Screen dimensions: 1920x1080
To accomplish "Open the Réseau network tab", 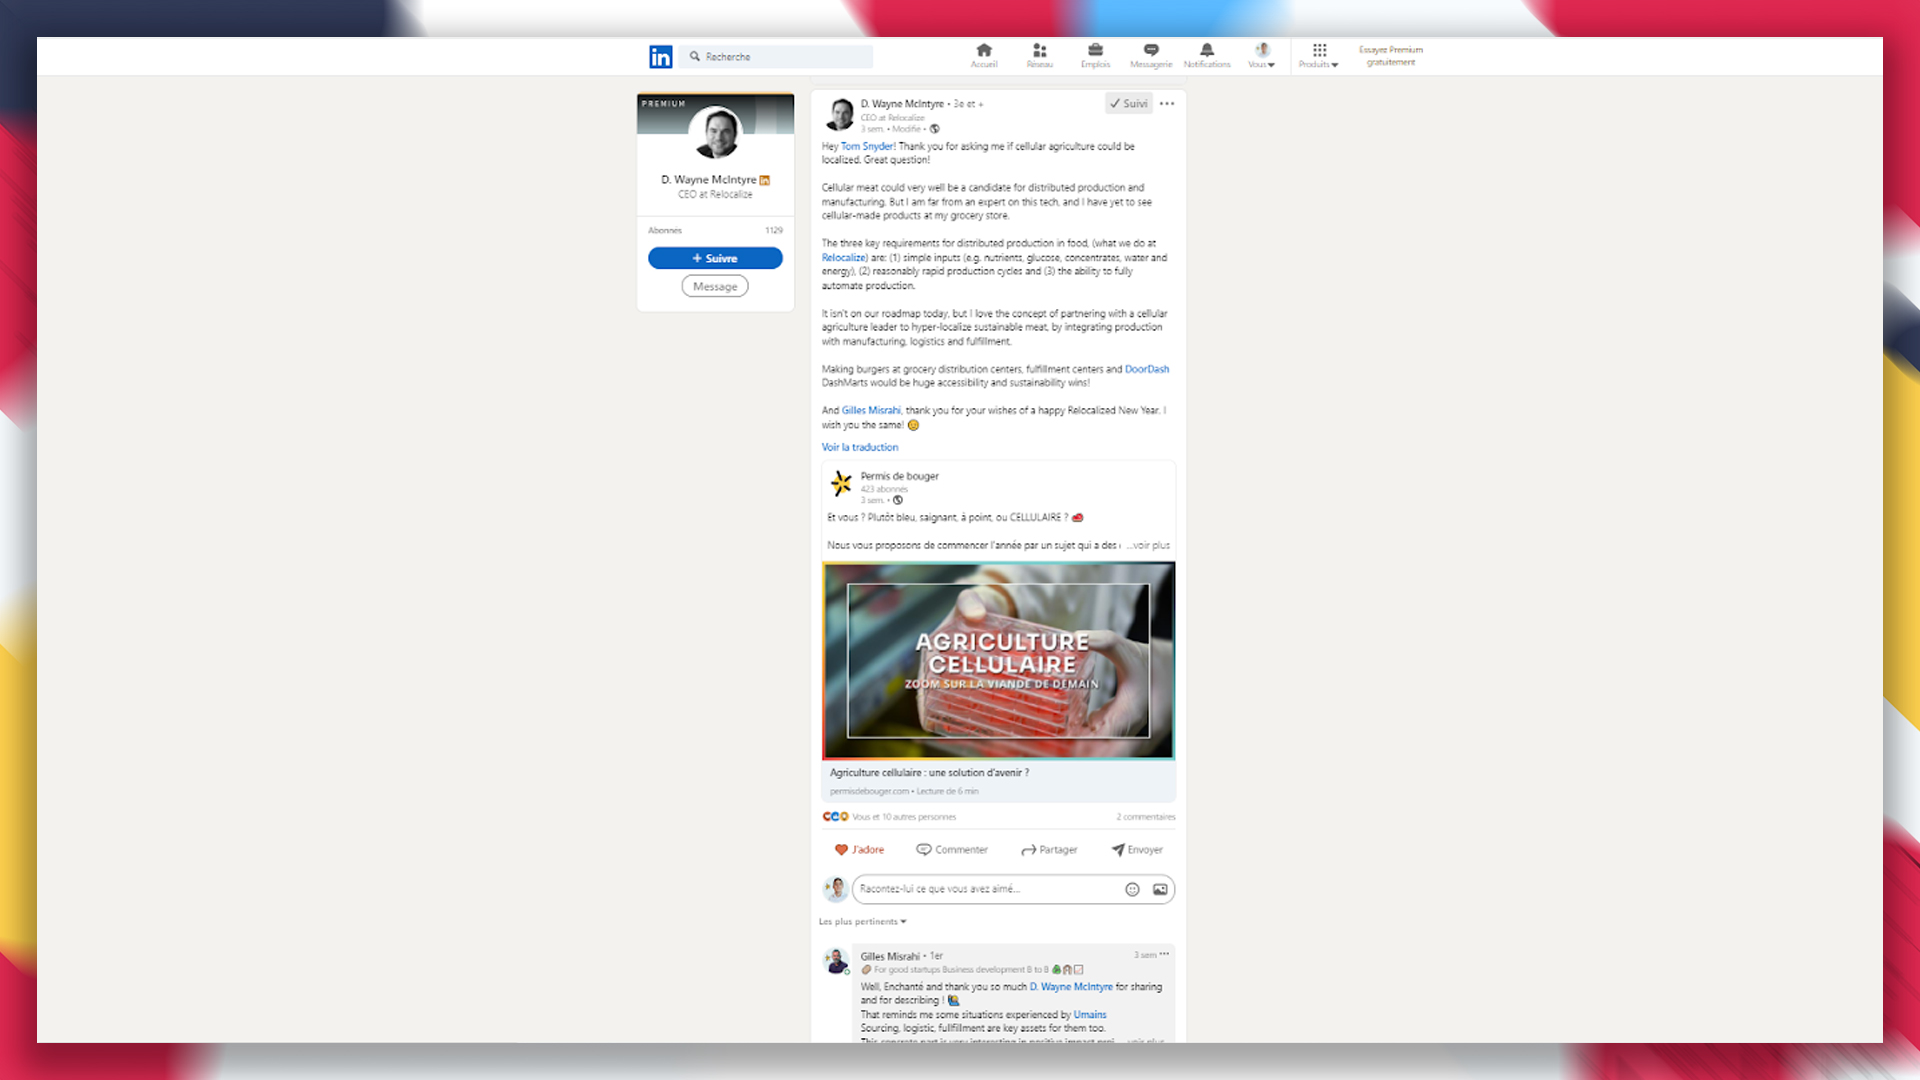I will click(1040, 55).
